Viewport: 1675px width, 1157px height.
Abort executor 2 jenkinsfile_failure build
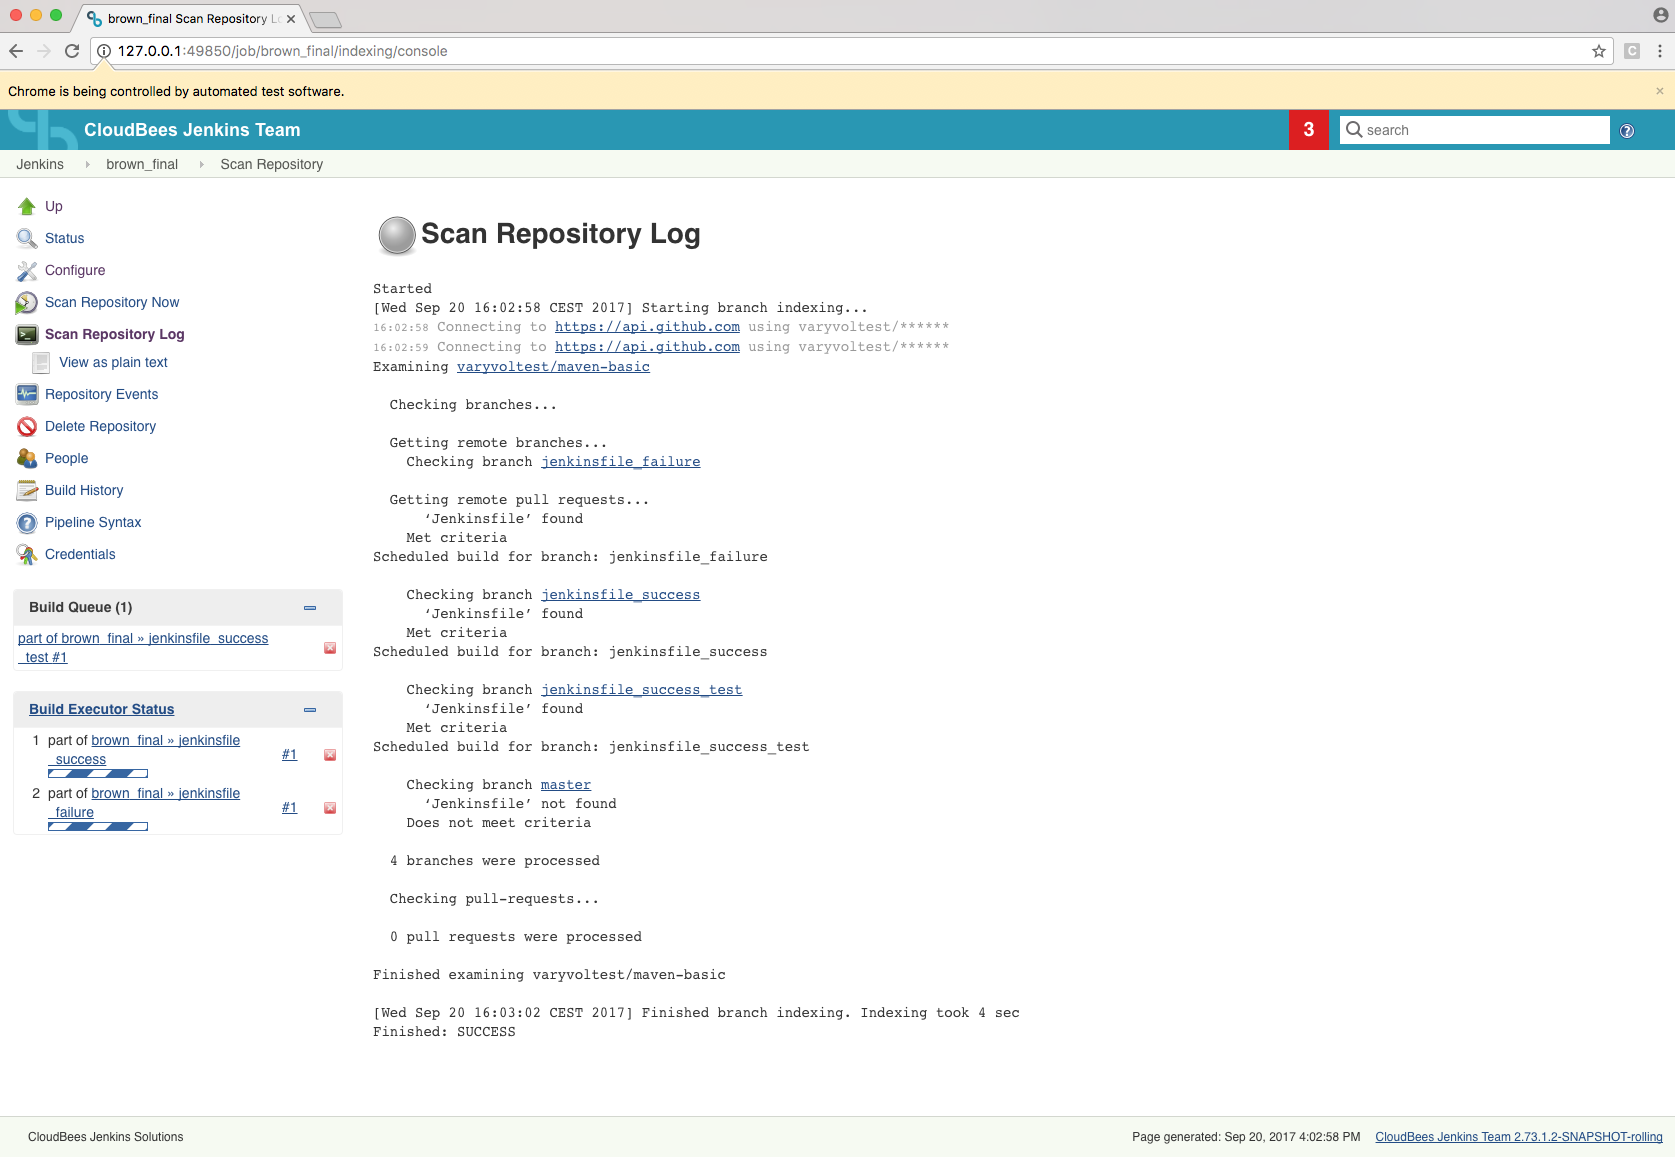point(330,808)
